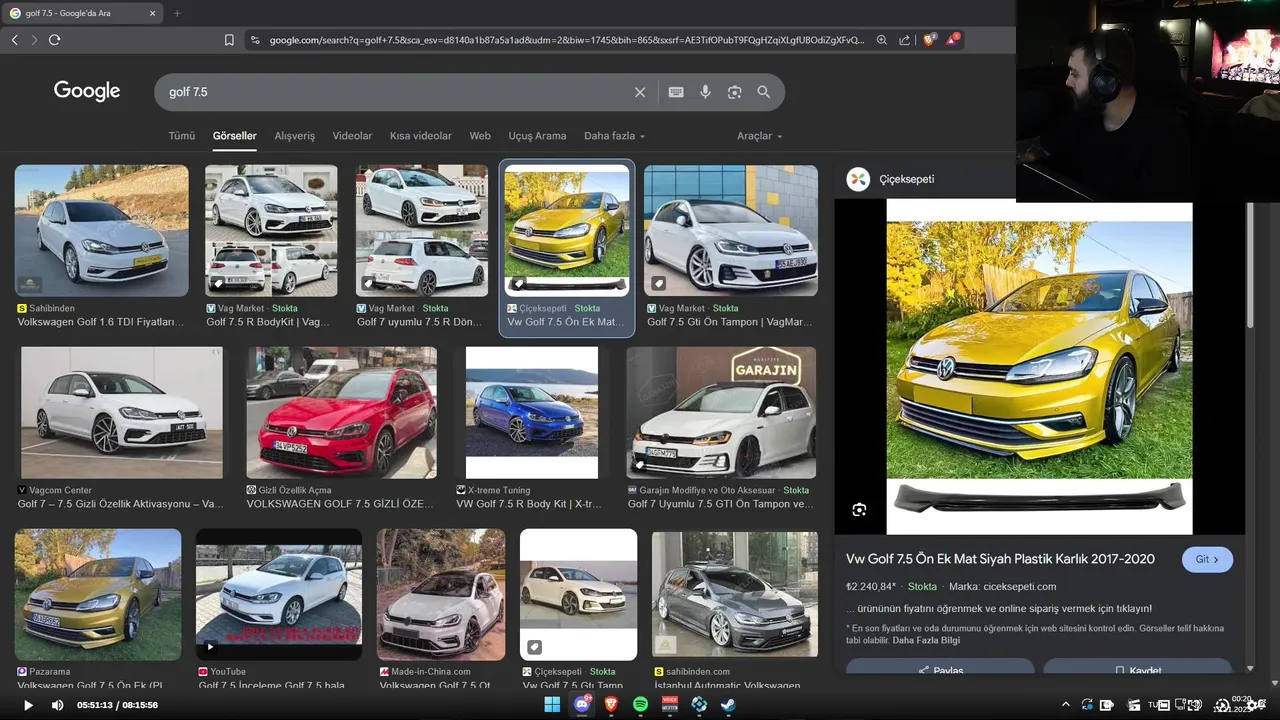The image size is (1280, 720).
Task: Start a voice search with the microphone
Action: 705,92
